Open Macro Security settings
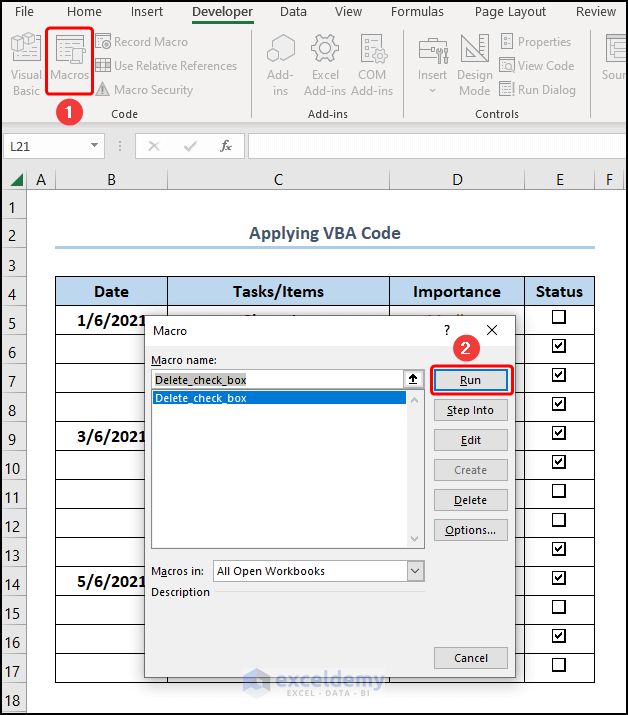This screenshot has height=715, width=628. click(x=145, y=89)
